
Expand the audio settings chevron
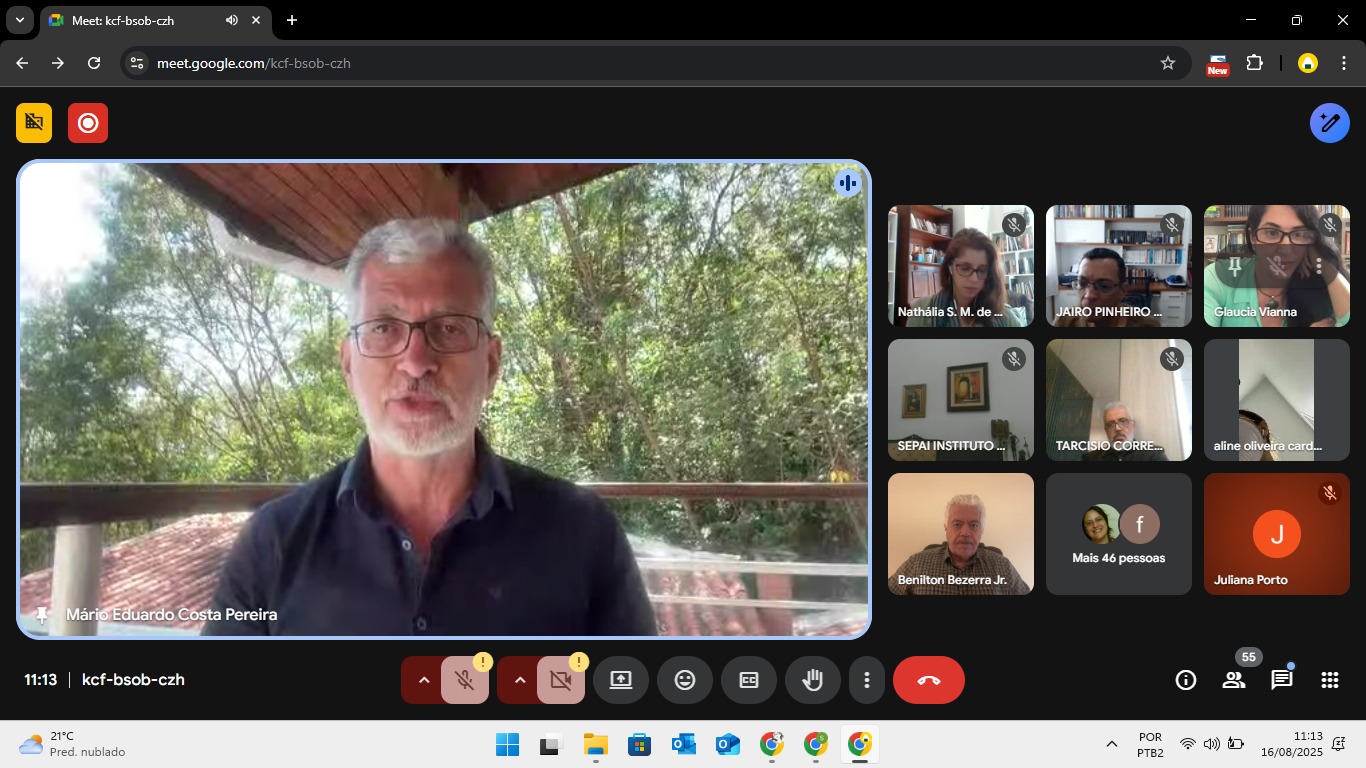point(423,680)
